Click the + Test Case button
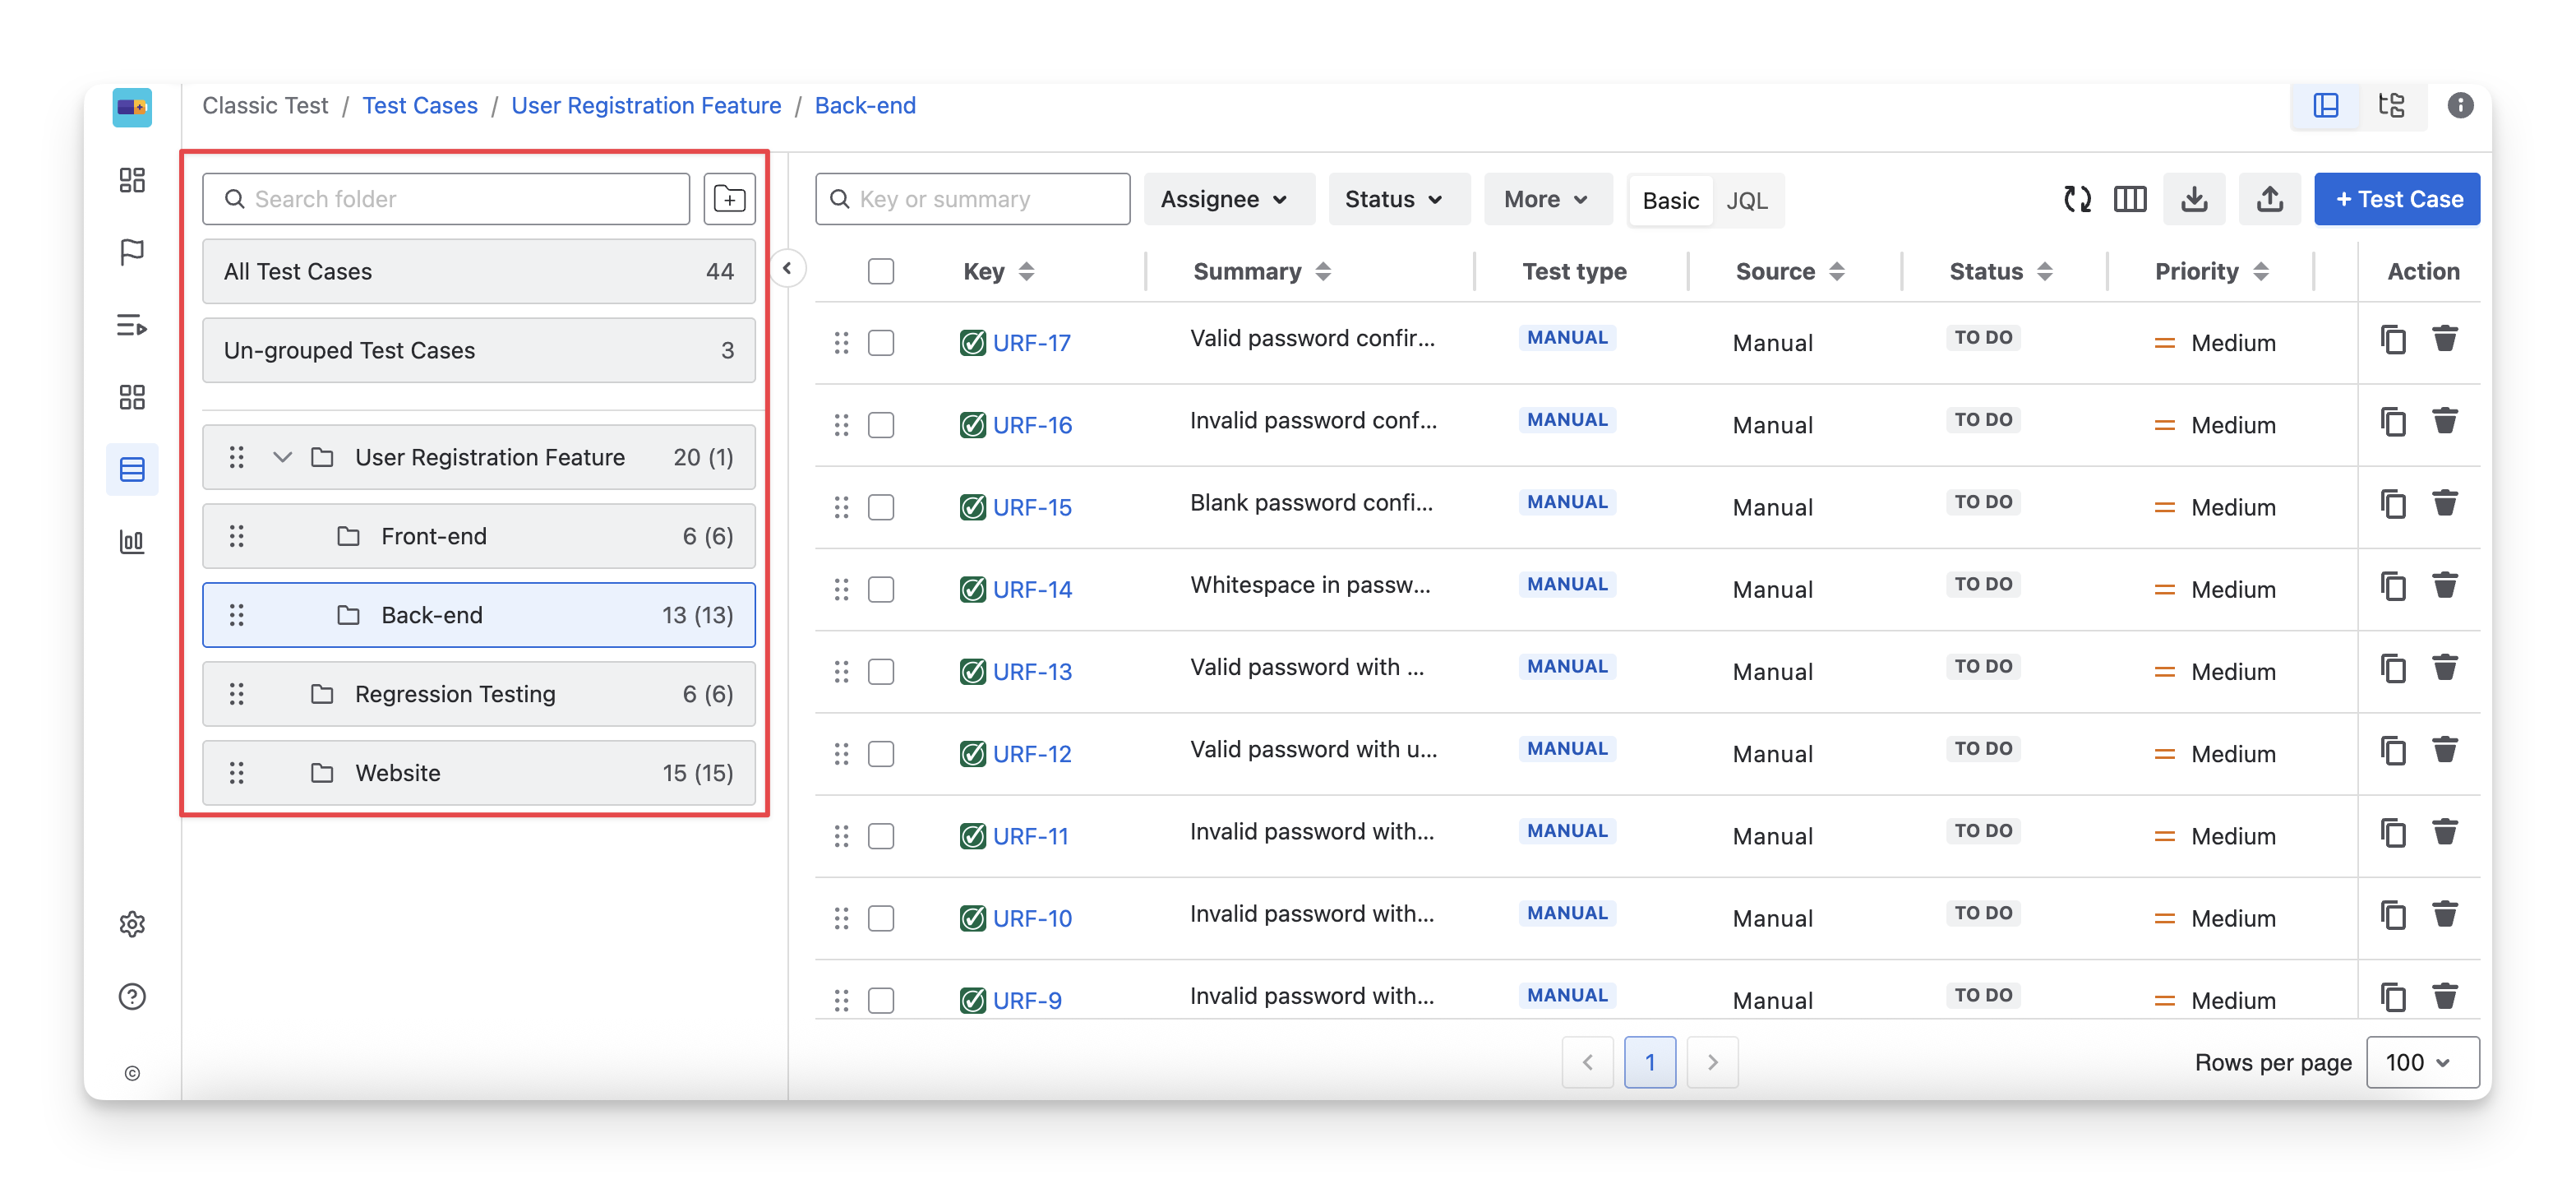 (2397, 199)
